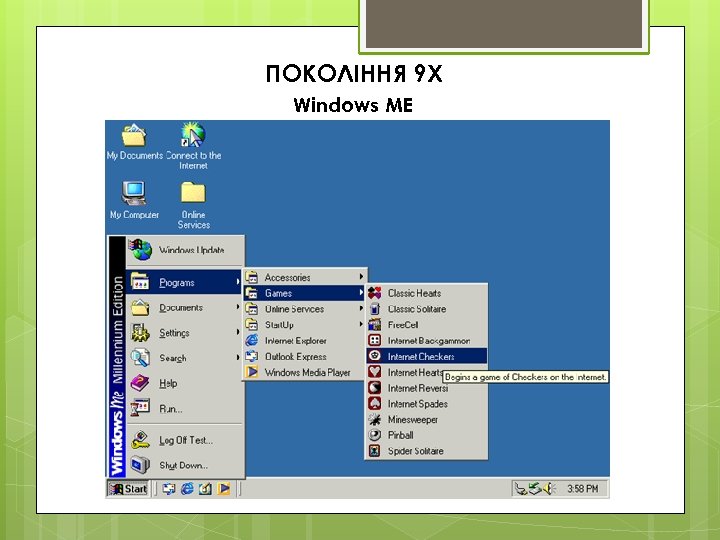
Task: Click the Programs folder icon
Action: coord(140,282)
